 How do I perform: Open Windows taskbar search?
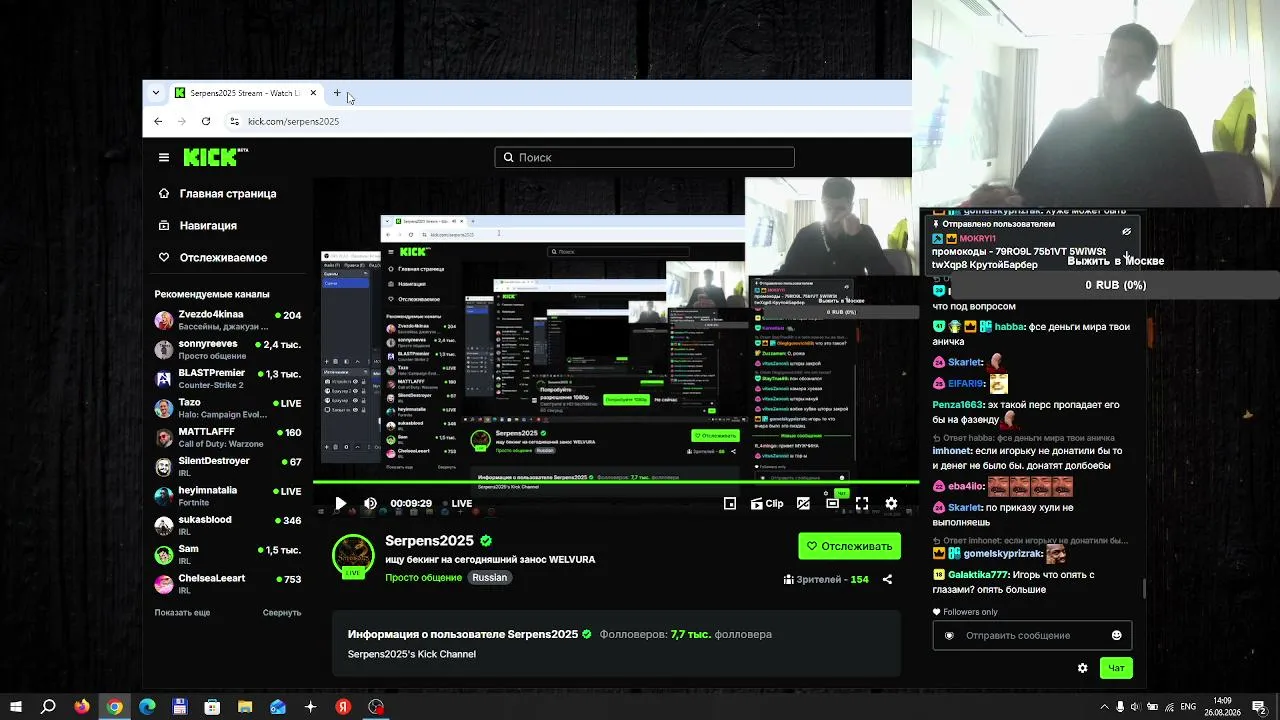coord(48,707)
